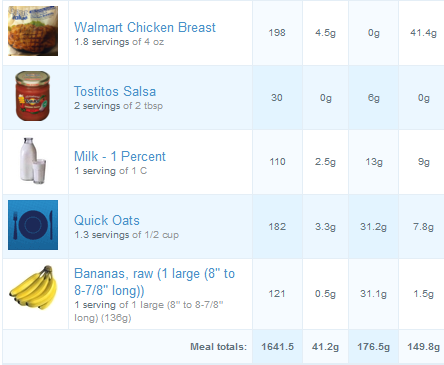Click the milk bottle and glass image
The height and width of the screenshot is (365, 444).
pos(33,160)
